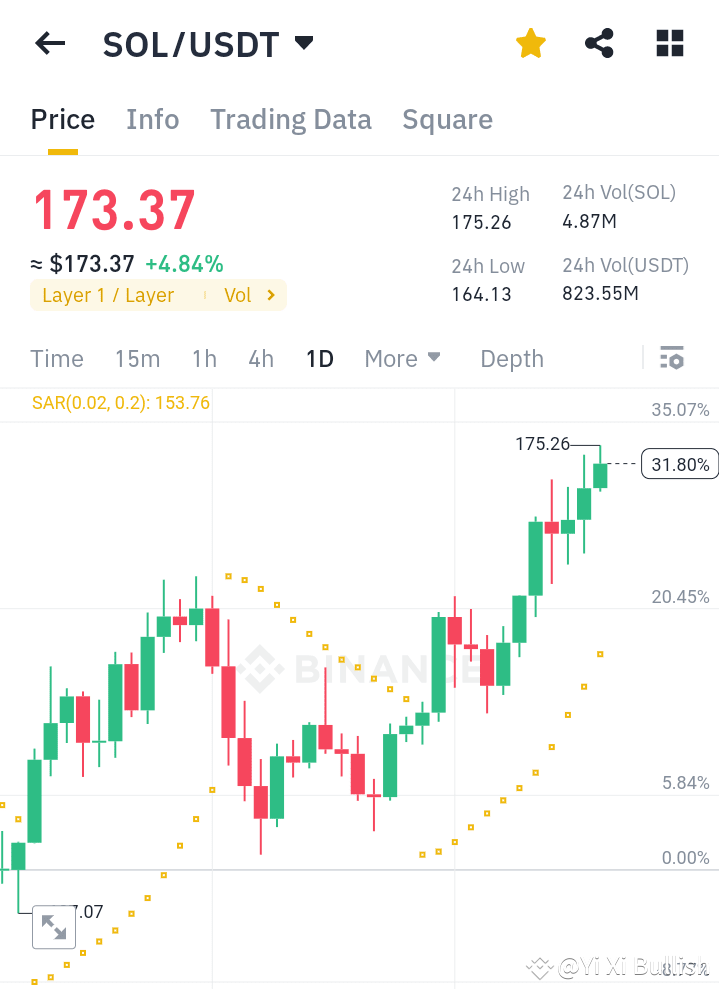Switch to the Trading Data tab

pos(290,119)
